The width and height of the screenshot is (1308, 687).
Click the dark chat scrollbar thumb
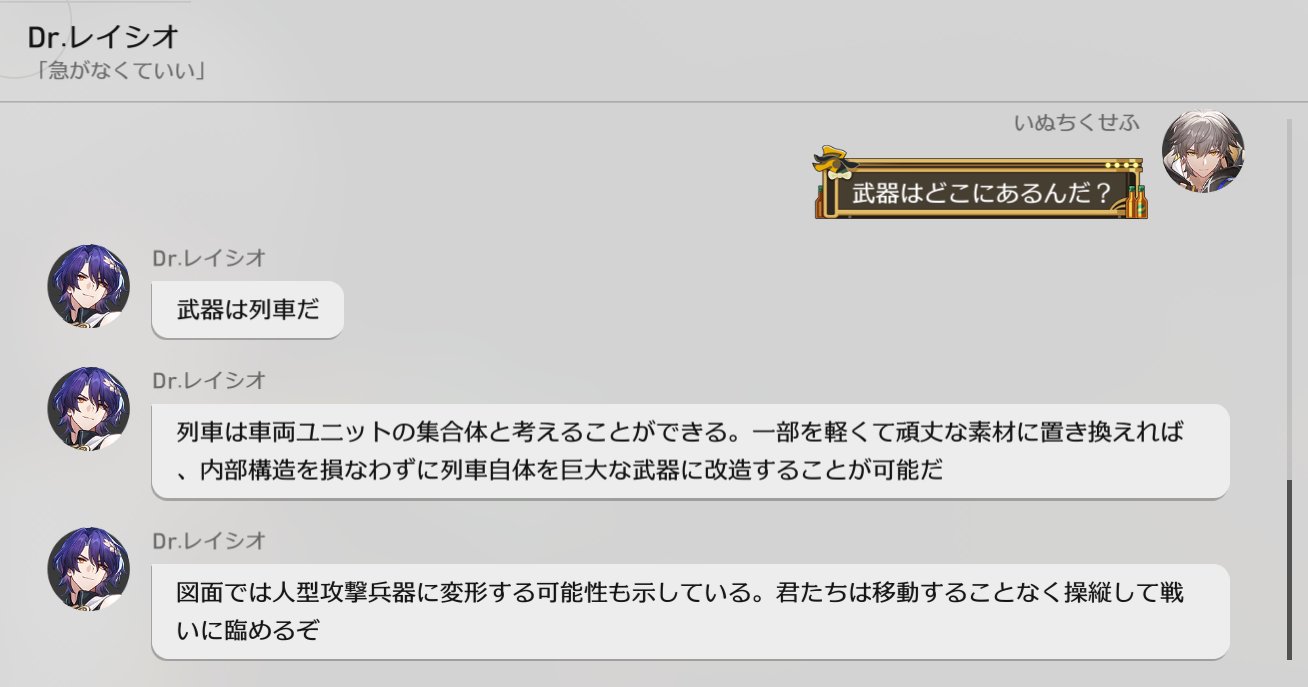1289,569
